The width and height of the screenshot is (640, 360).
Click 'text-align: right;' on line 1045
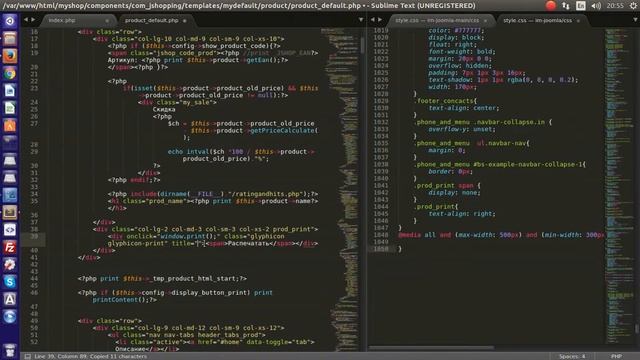coord(462,213)
